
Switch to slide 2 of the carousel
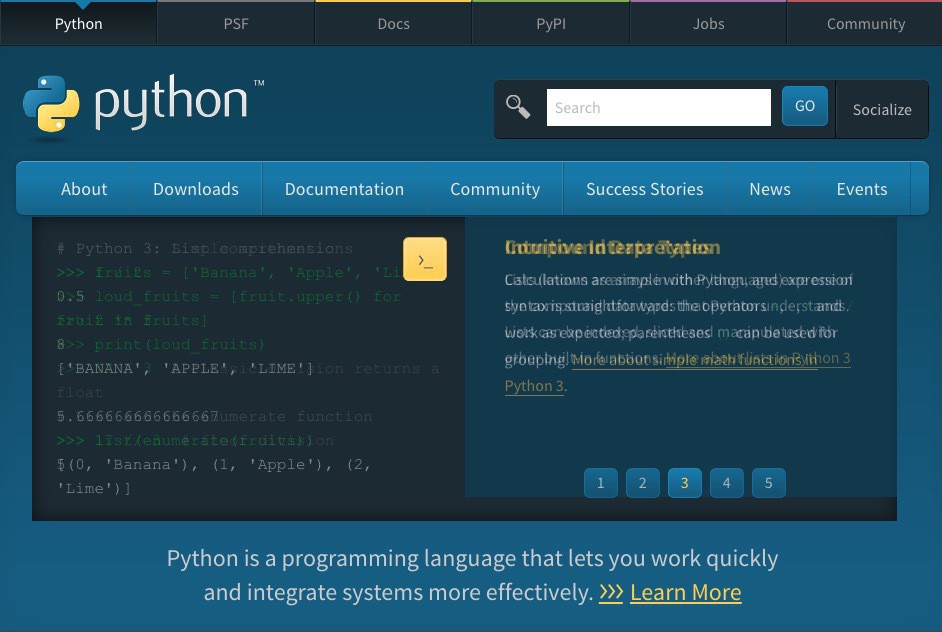(x=642, y=483)
